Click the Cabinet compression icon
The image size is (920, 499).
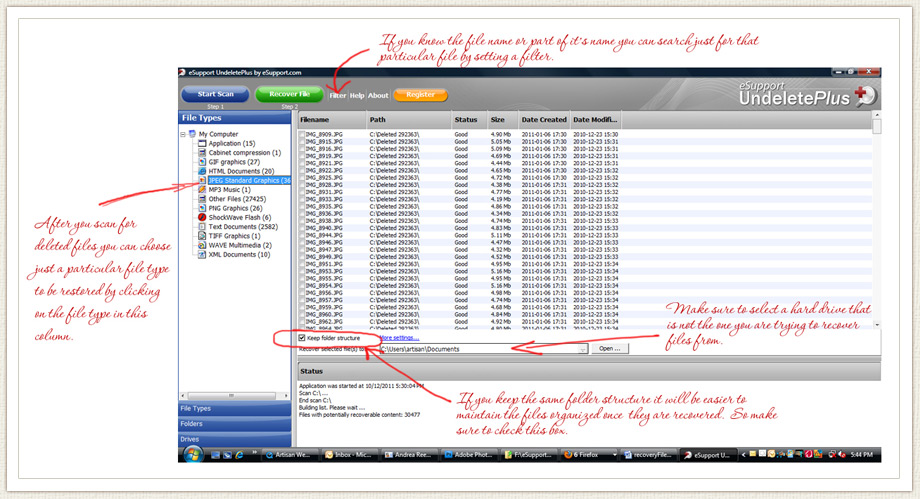pyautogui.click(x=202, y=153)
